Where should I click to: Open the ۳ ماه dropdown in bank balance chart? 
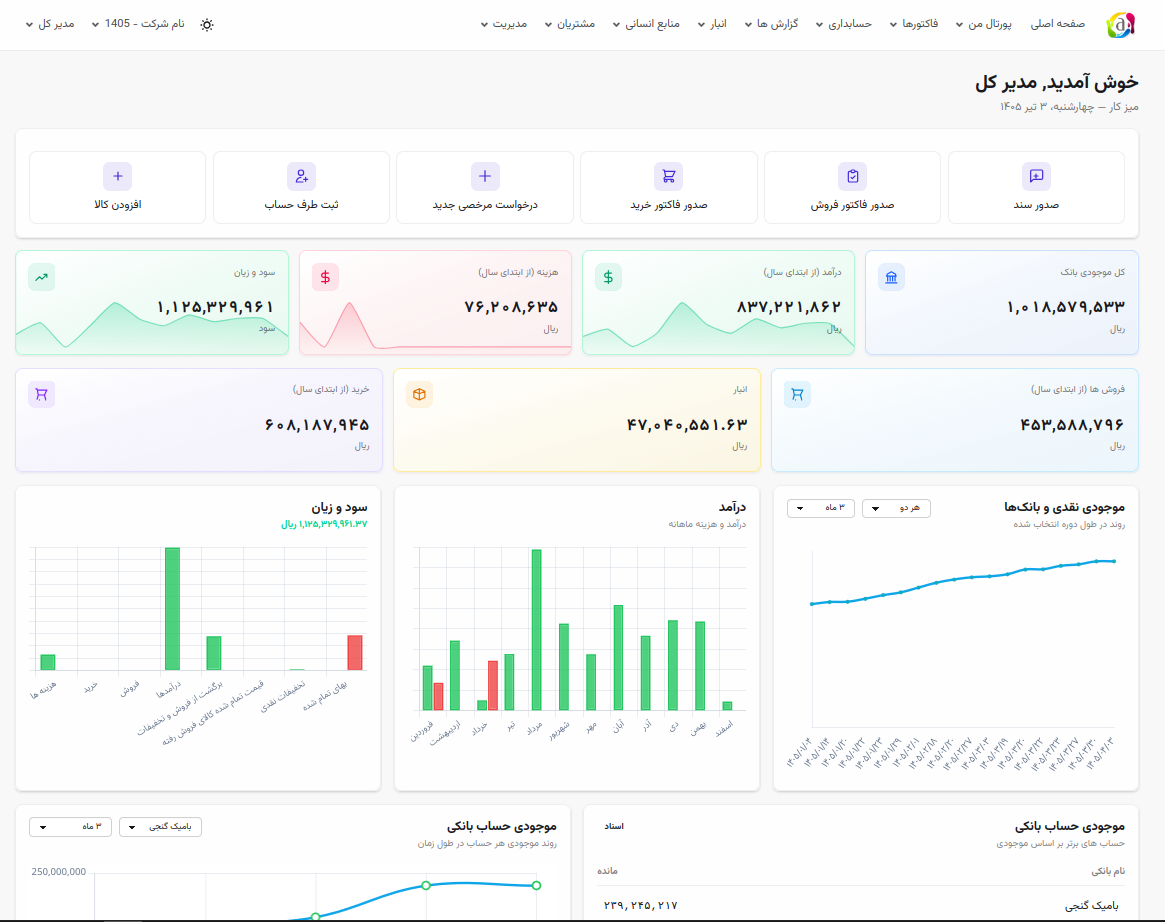(x=70, y=827)
